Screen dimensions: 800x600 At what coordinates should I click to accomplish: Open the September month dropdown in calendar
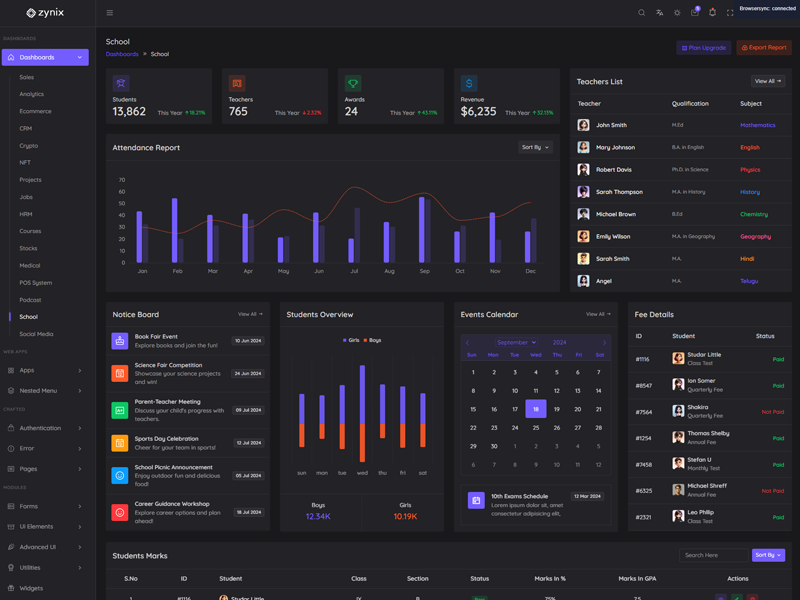click(516, 342)
